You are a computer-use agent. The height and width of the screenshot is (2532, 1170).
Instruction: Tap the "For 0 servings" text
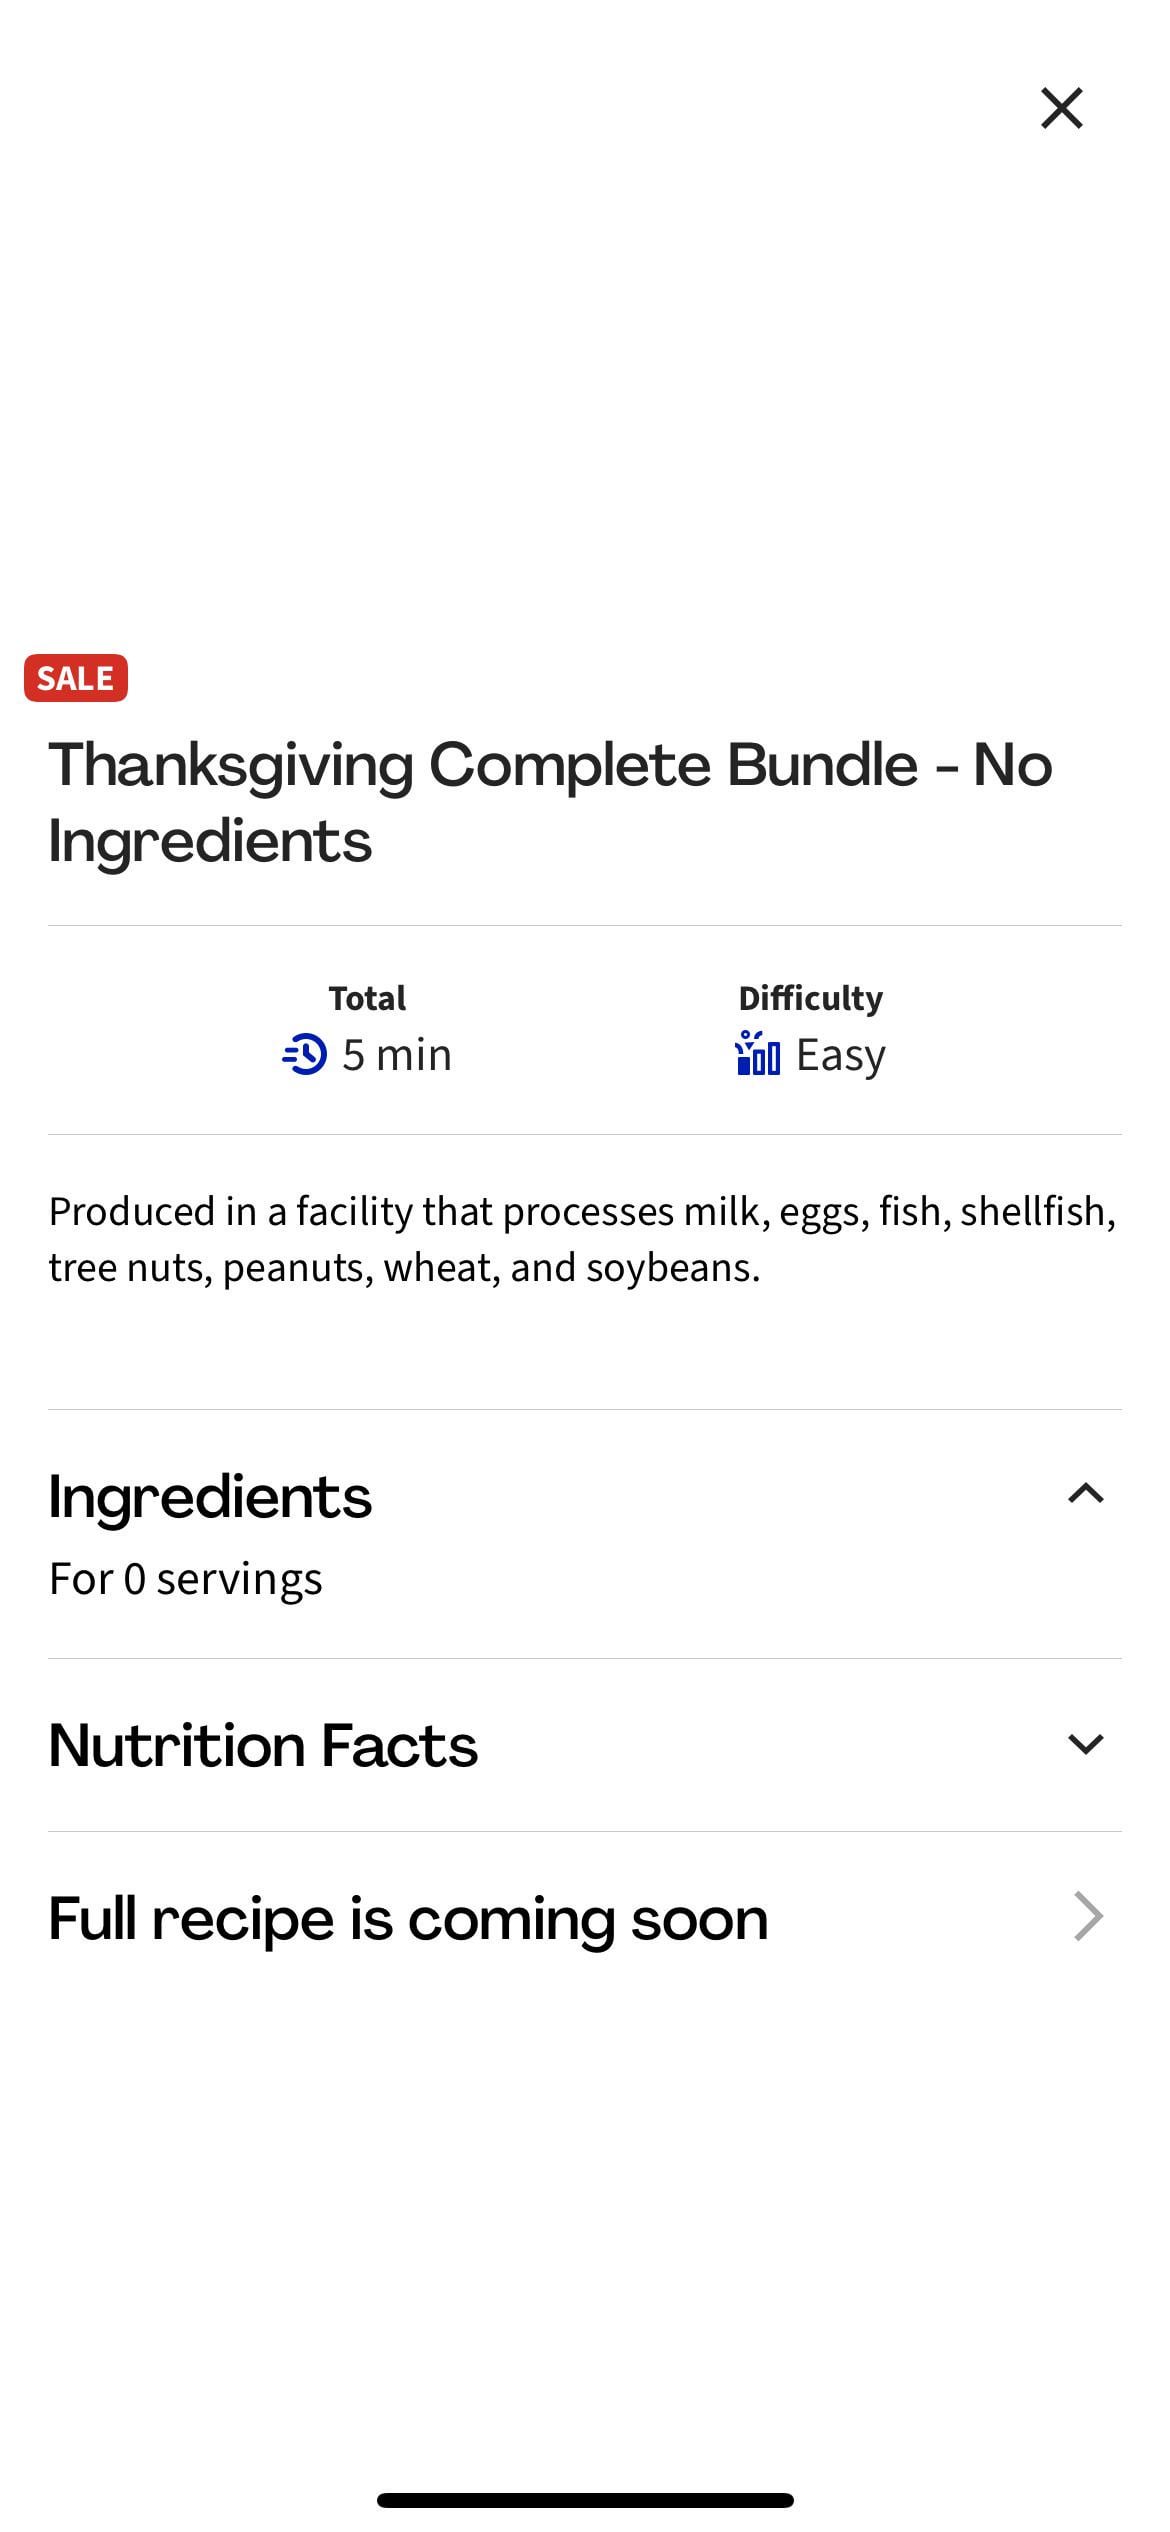(x=186, y=1579)
